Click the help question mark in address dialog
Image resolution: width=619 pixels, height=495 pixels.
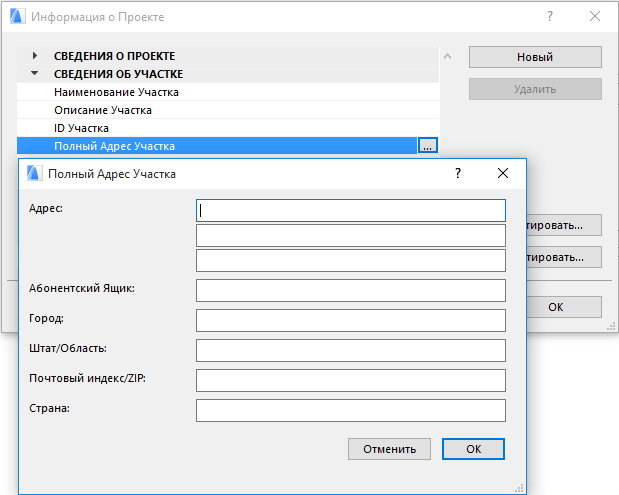[x=458, y=173]
